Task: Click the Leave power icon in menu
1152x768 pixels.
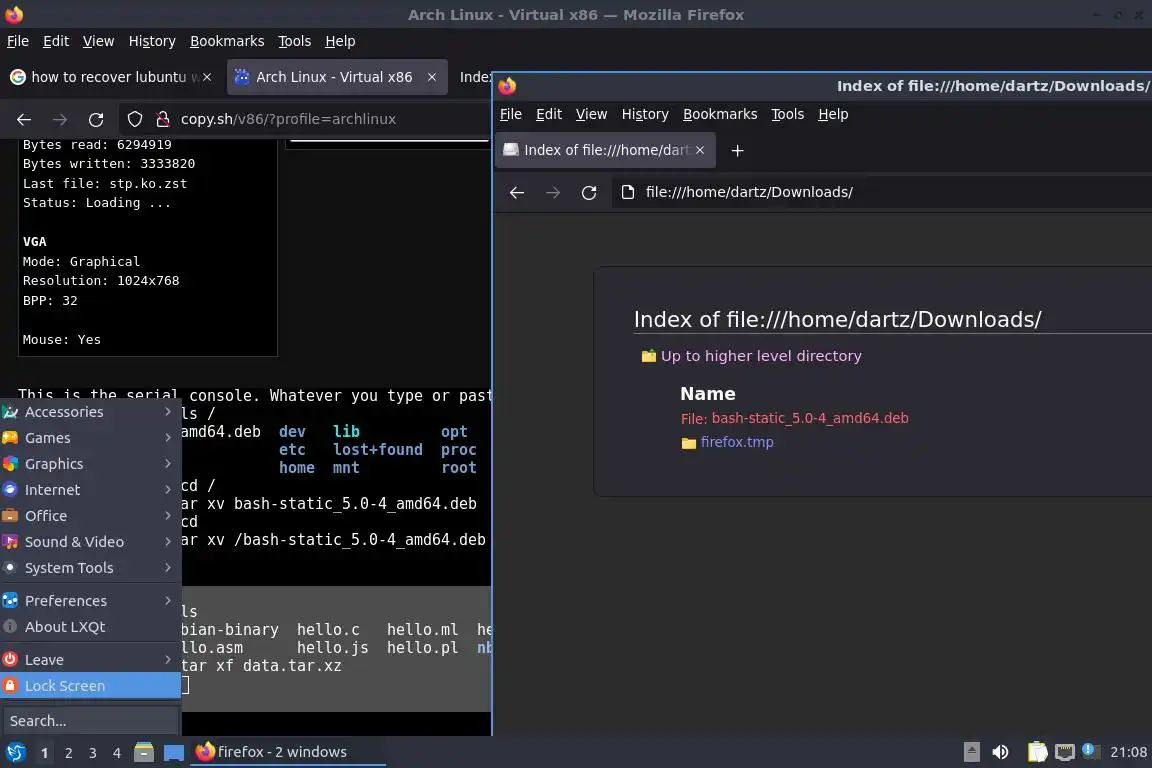Action: point(10,659)
